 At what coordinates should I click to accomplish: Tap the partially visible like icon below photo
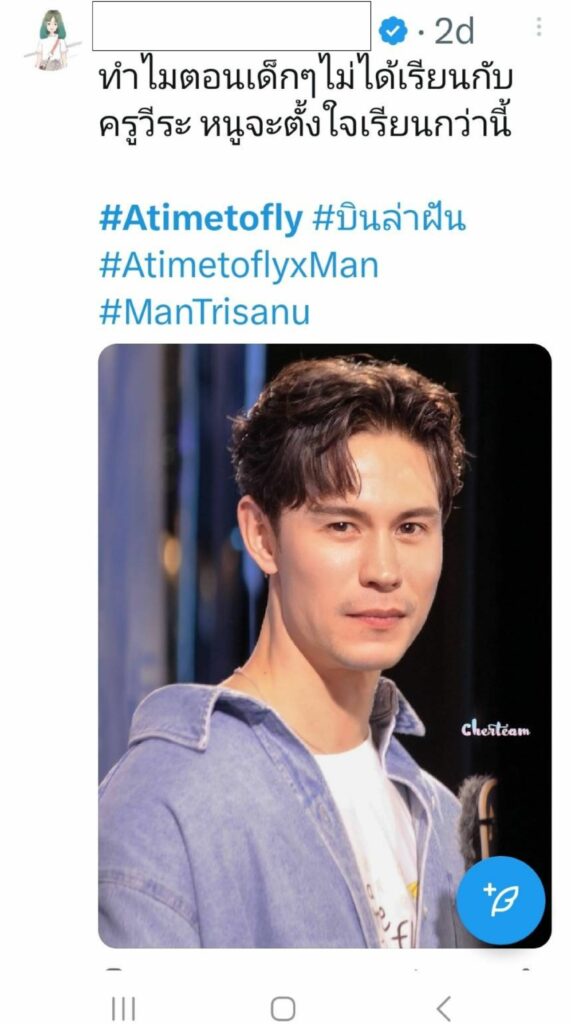416,968
